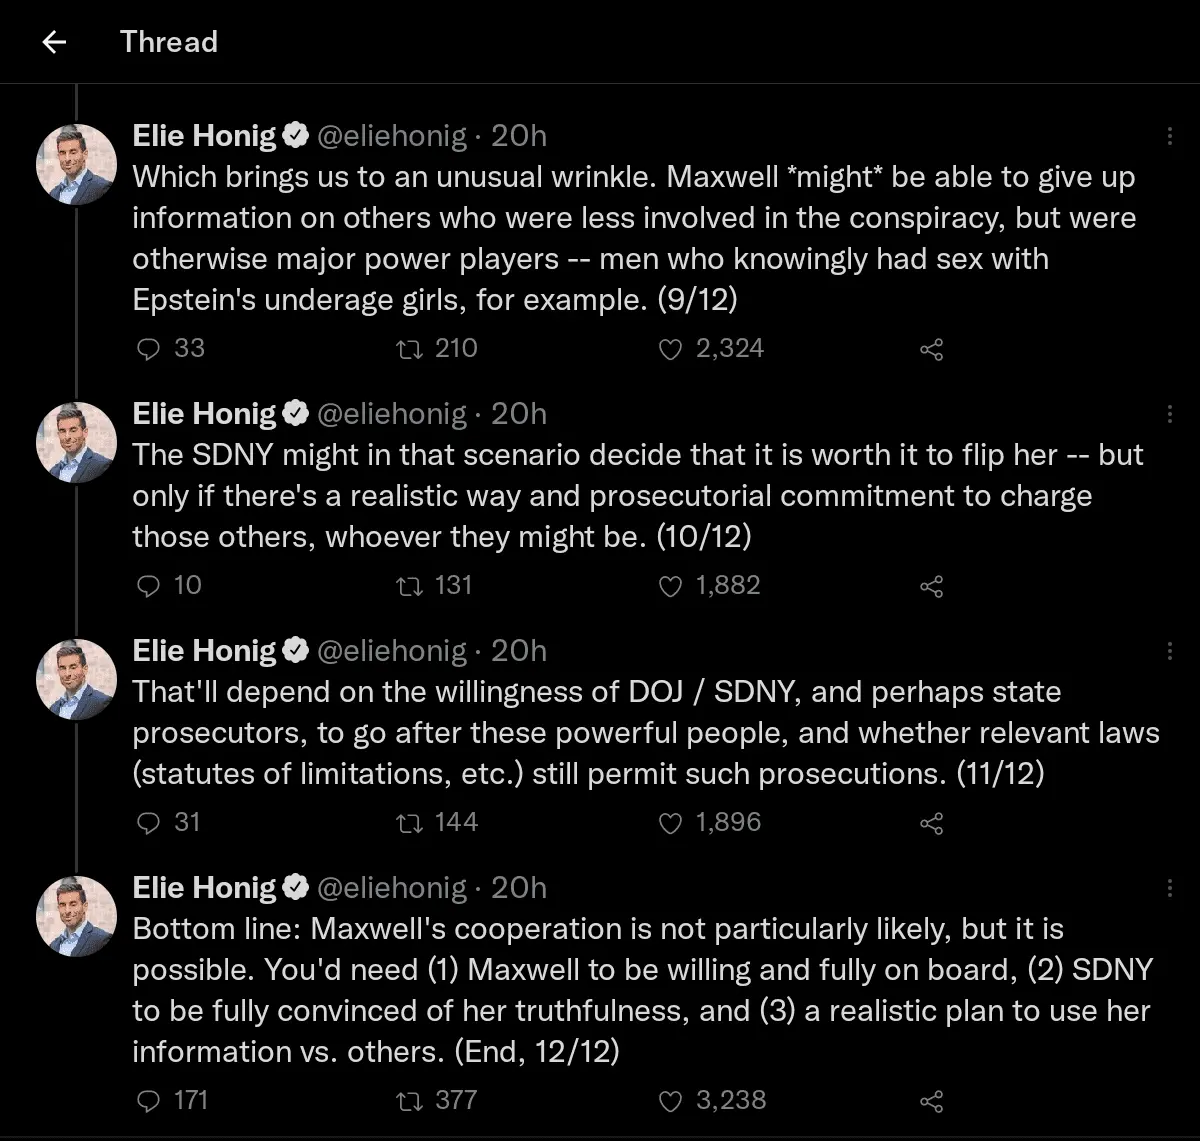Image resolution: width=1200 pixels, height=1141 pixels.
Task: Like the tweet with 1,896 likes
Action: coord(672,822)
